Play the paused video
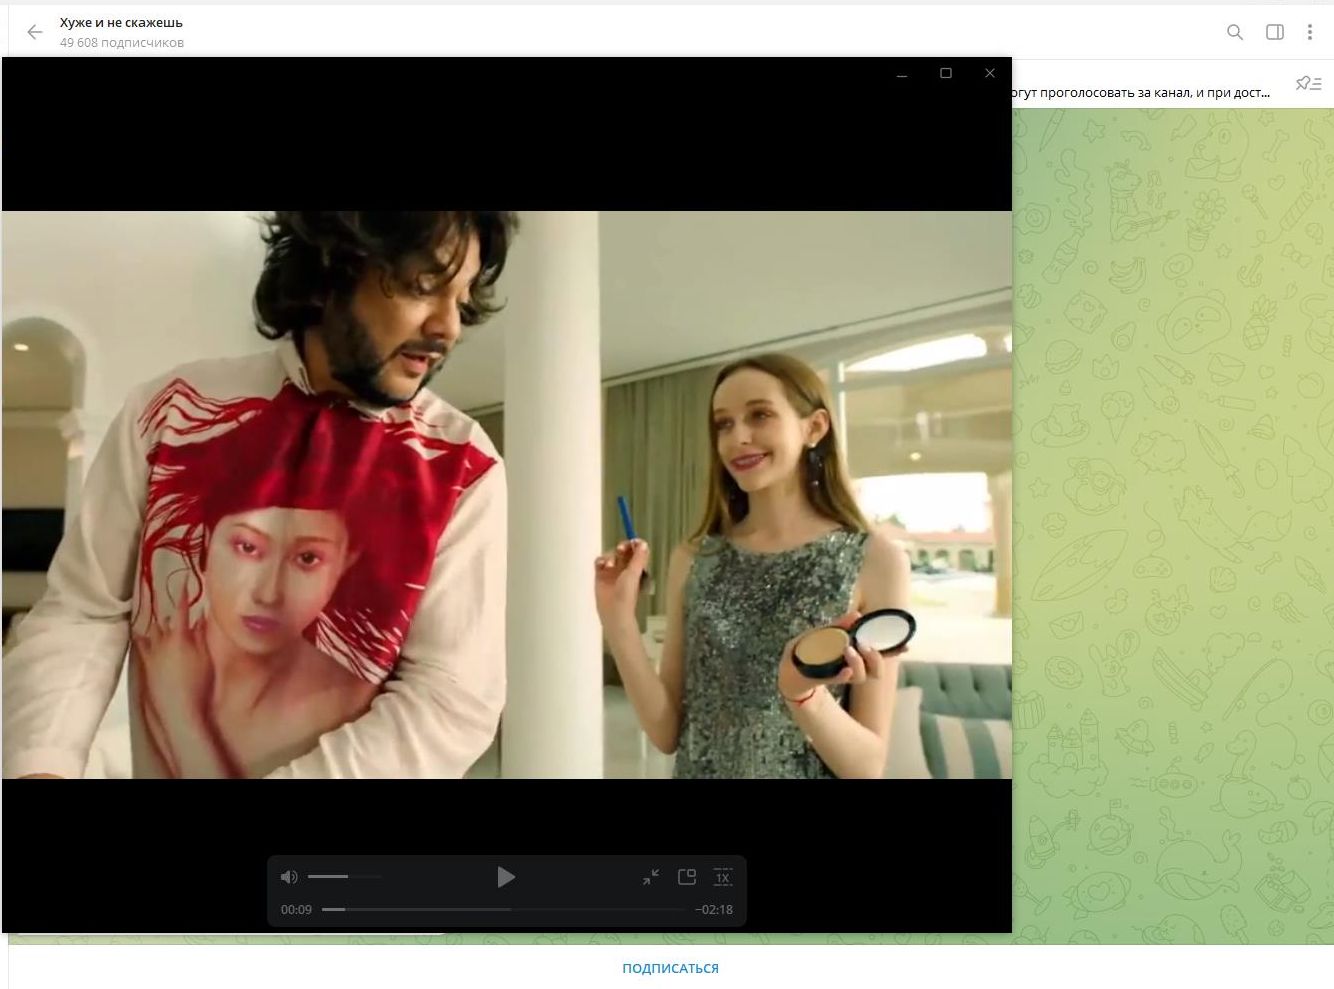This screenshot has width=1334, height=989. (x=506, y=877)
